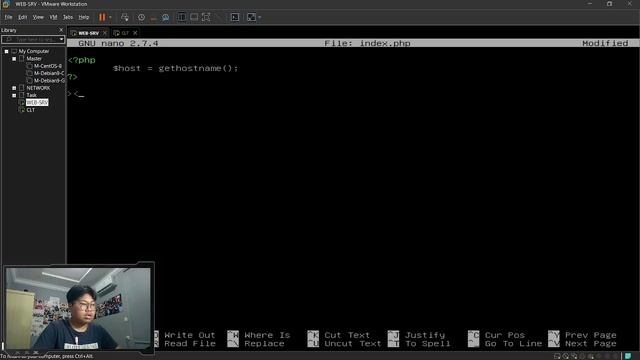The image size is (640, 360).
Task: Open the Library search filter dropdown
Action: (x=61, y=39)
